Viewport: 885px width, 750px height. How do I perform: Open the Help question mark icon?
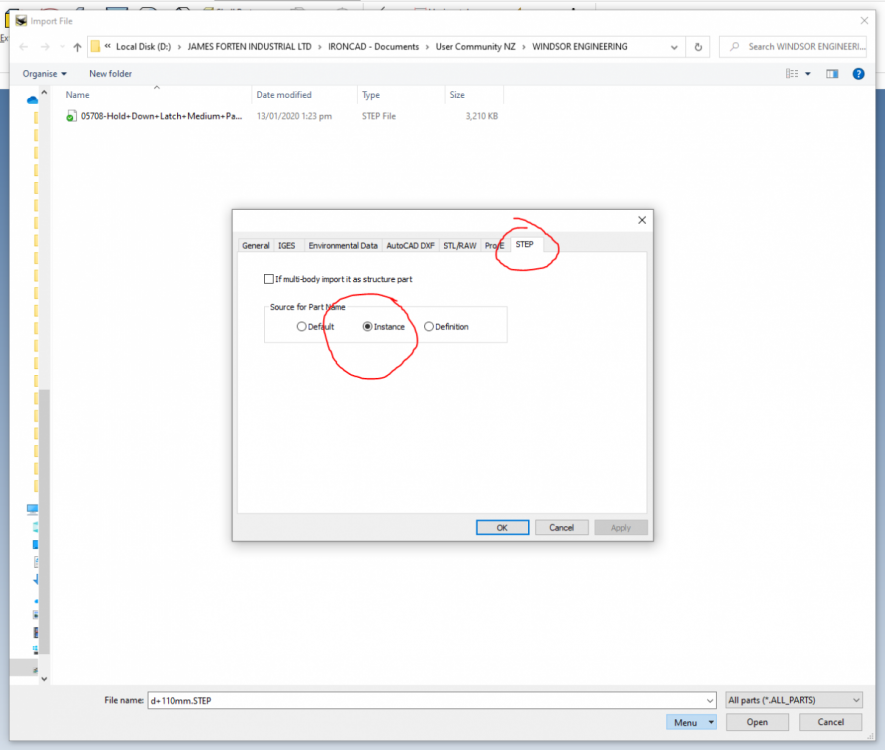click(x=858, y=74)
